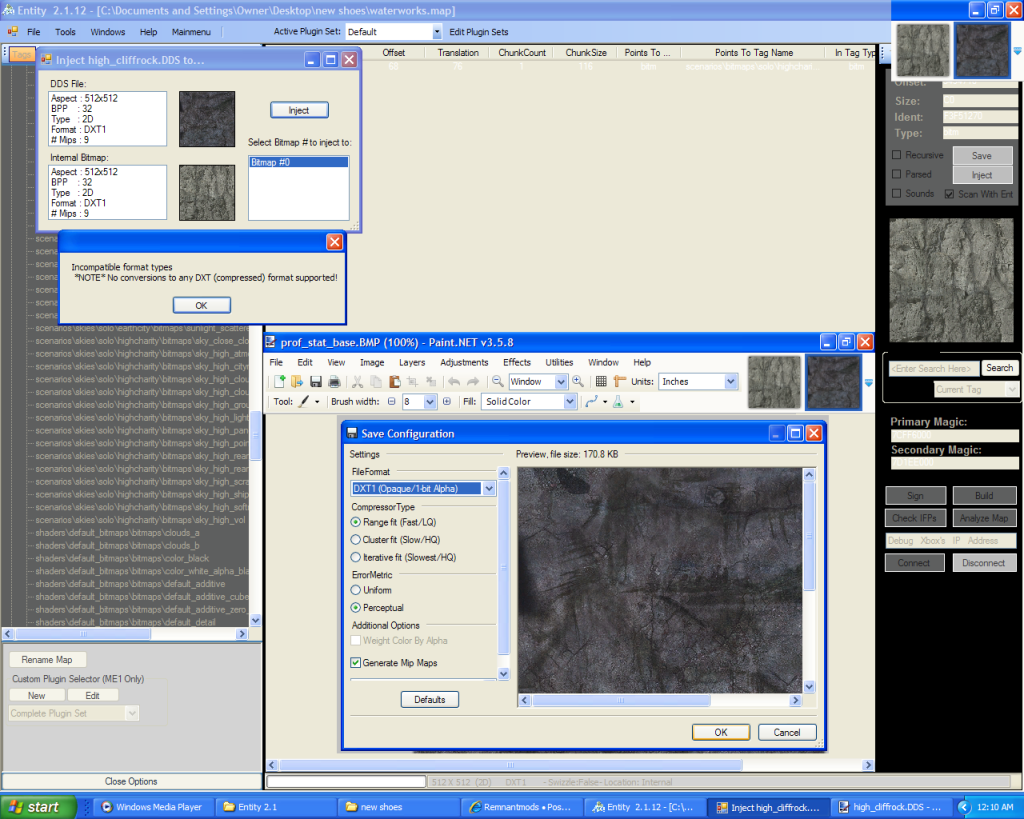Toggle the Generate Mip Maps checkbox

(355, 663)
